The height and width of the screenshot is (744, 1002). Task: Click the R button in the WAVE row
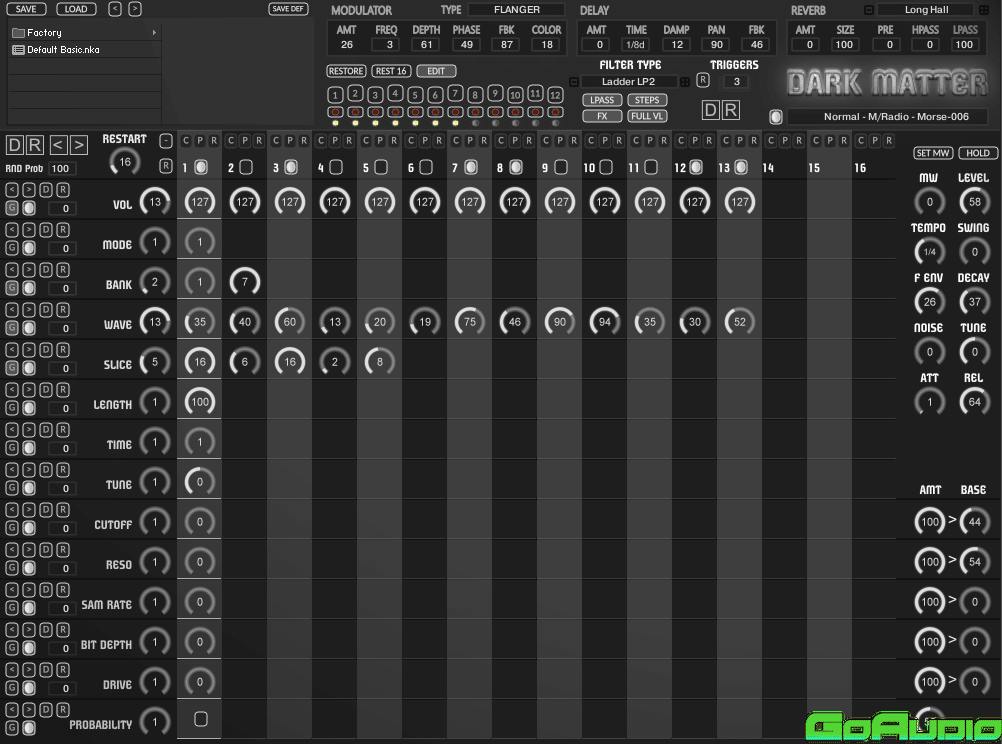pyautogui.click(x=62, y=310)
